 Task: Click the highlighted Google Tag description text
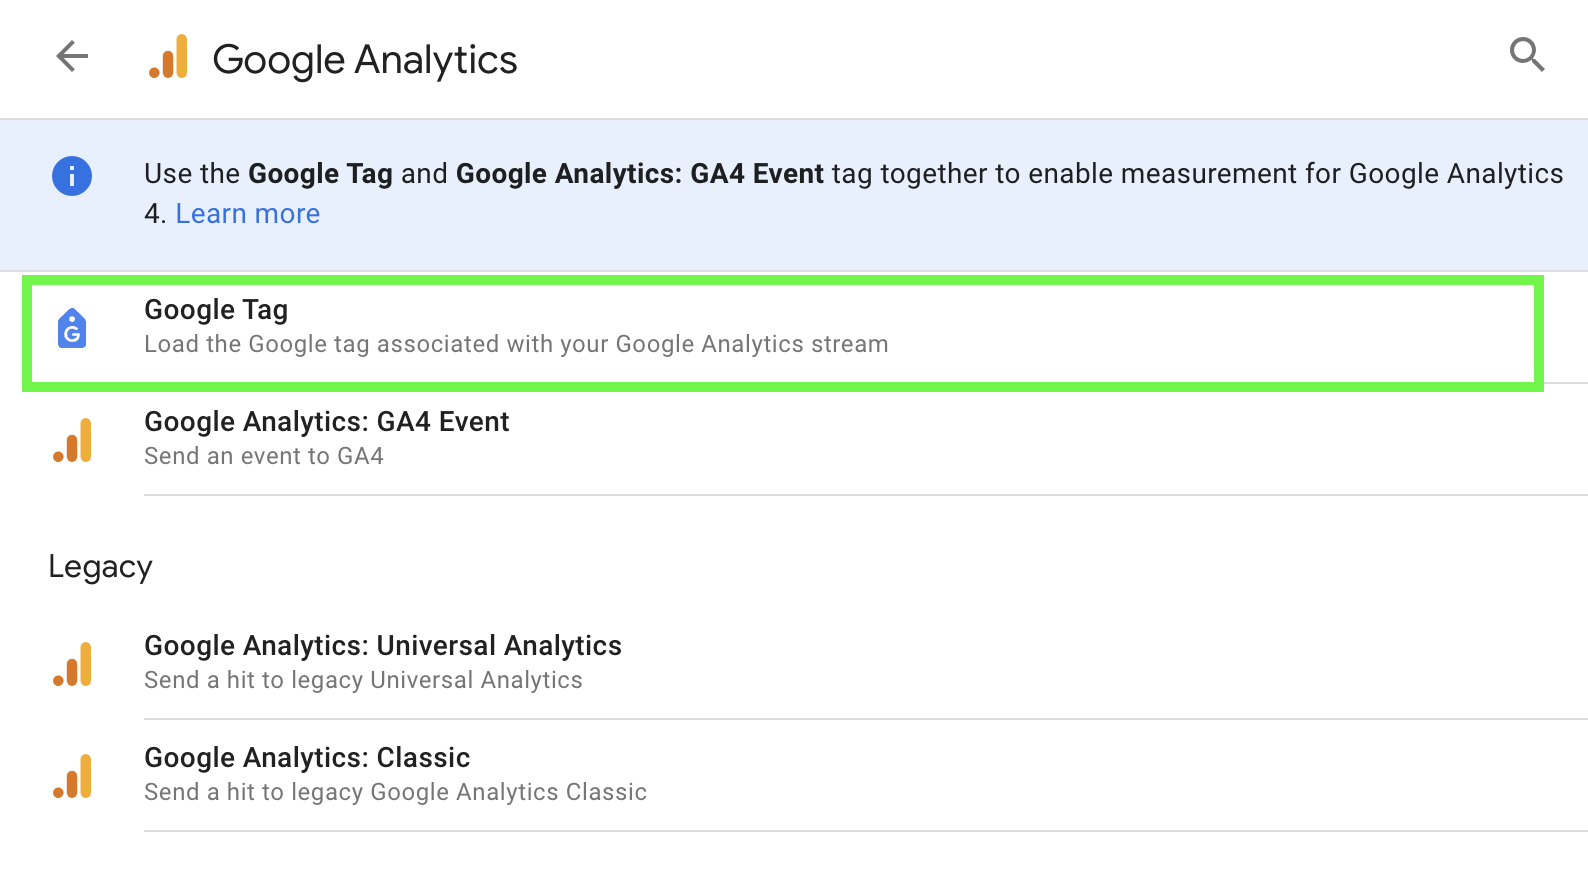click(516, 343)
